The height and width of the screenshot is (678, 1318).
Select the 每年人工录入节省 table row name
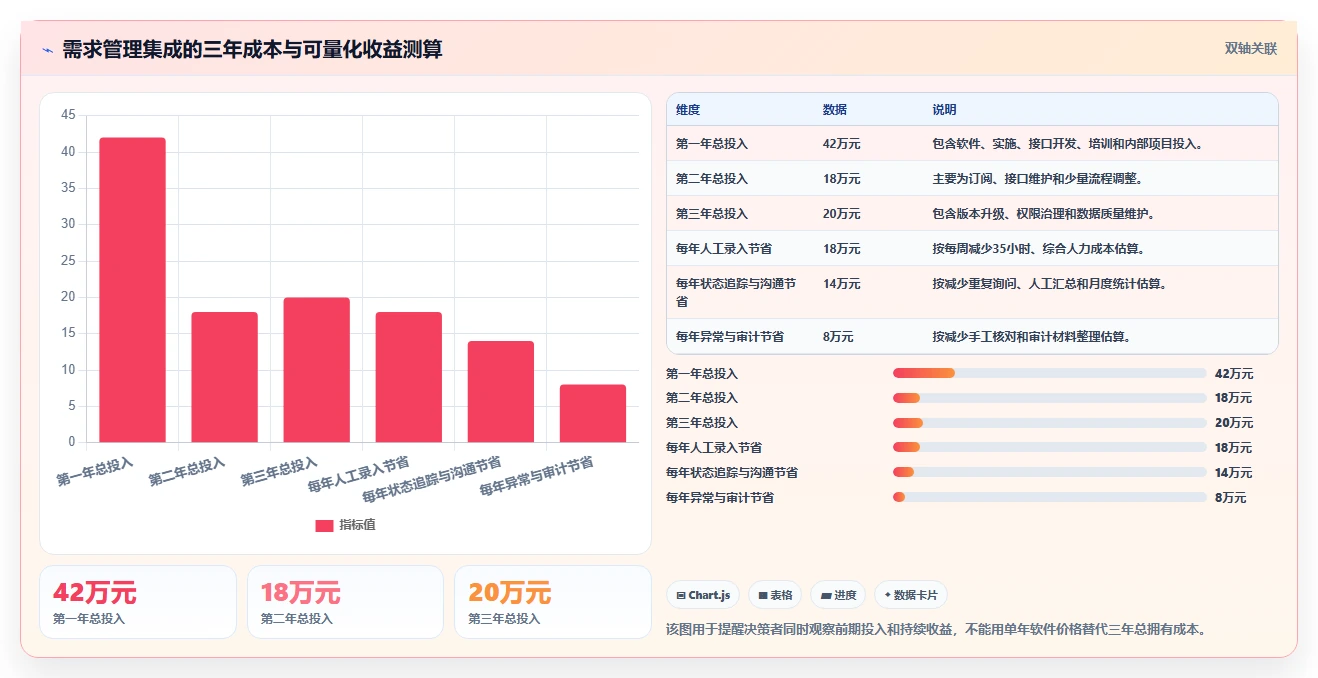pos(724,249)
